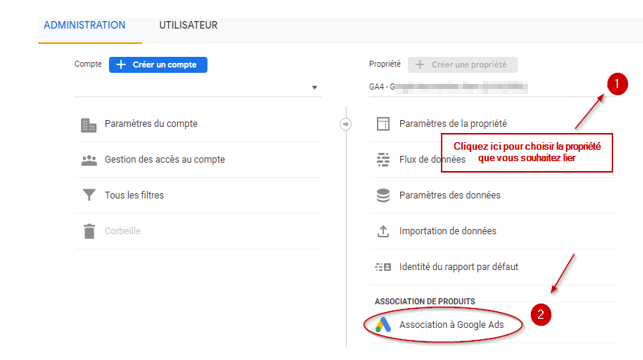Click the people icon for account access

89,160
